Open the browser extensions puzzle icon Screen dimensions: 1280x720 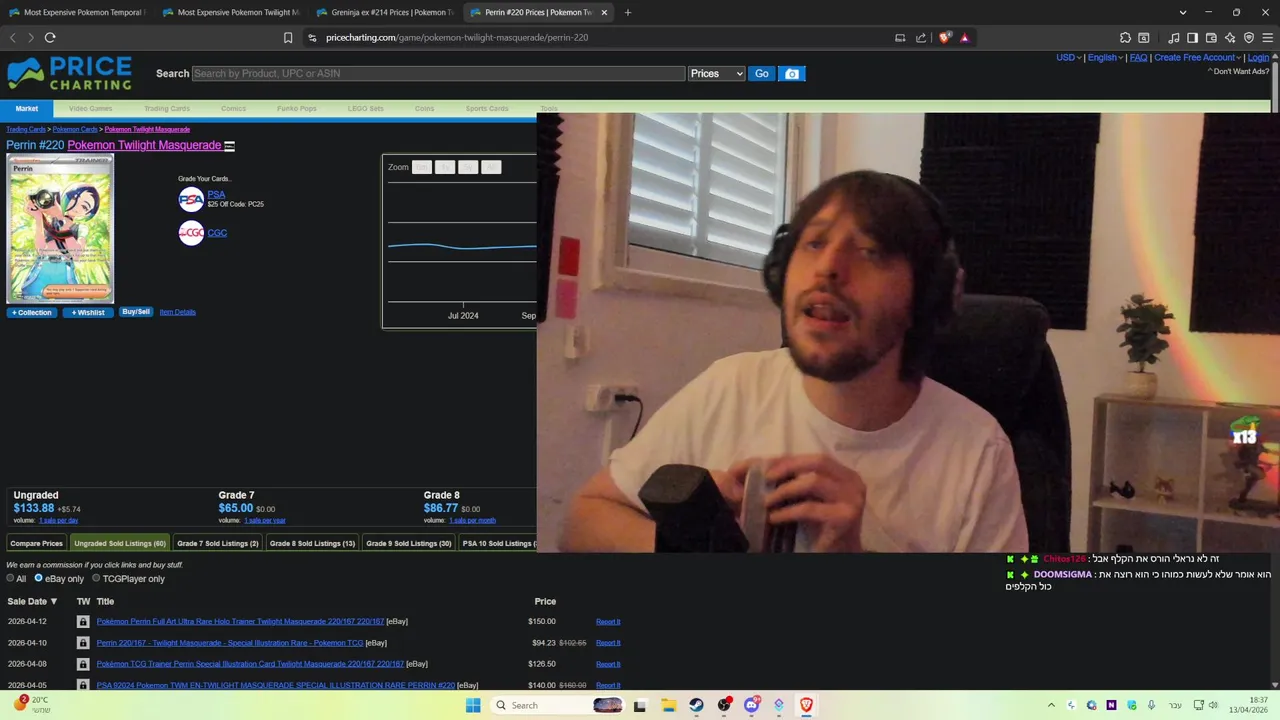(1125, 38)
